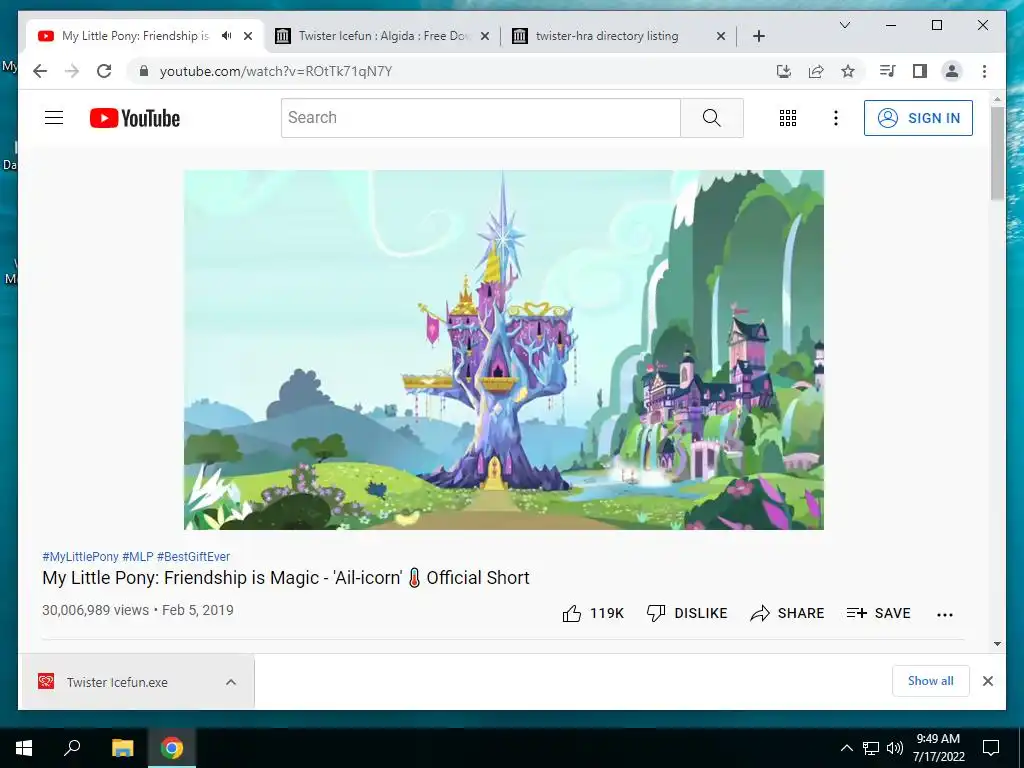Image resolution: width=1024 pixels, height=768 pixels.
Task: Bookmark this tab with the star
Action: pos(848,71)
